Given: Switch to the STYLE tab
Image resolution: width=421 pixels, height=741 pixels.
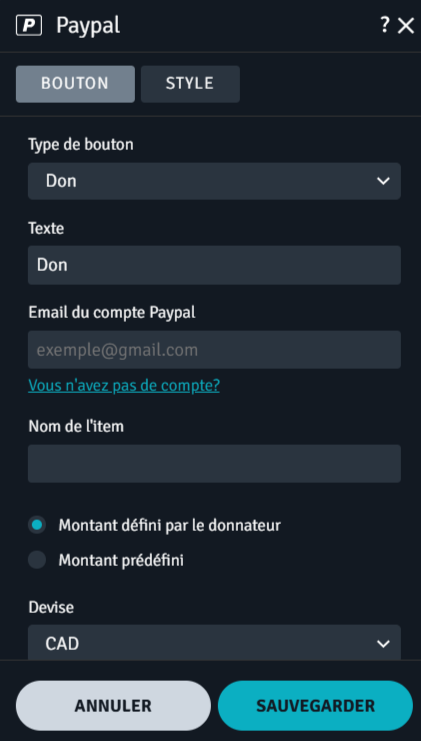Looking at the screenshot, I should 190,84.
